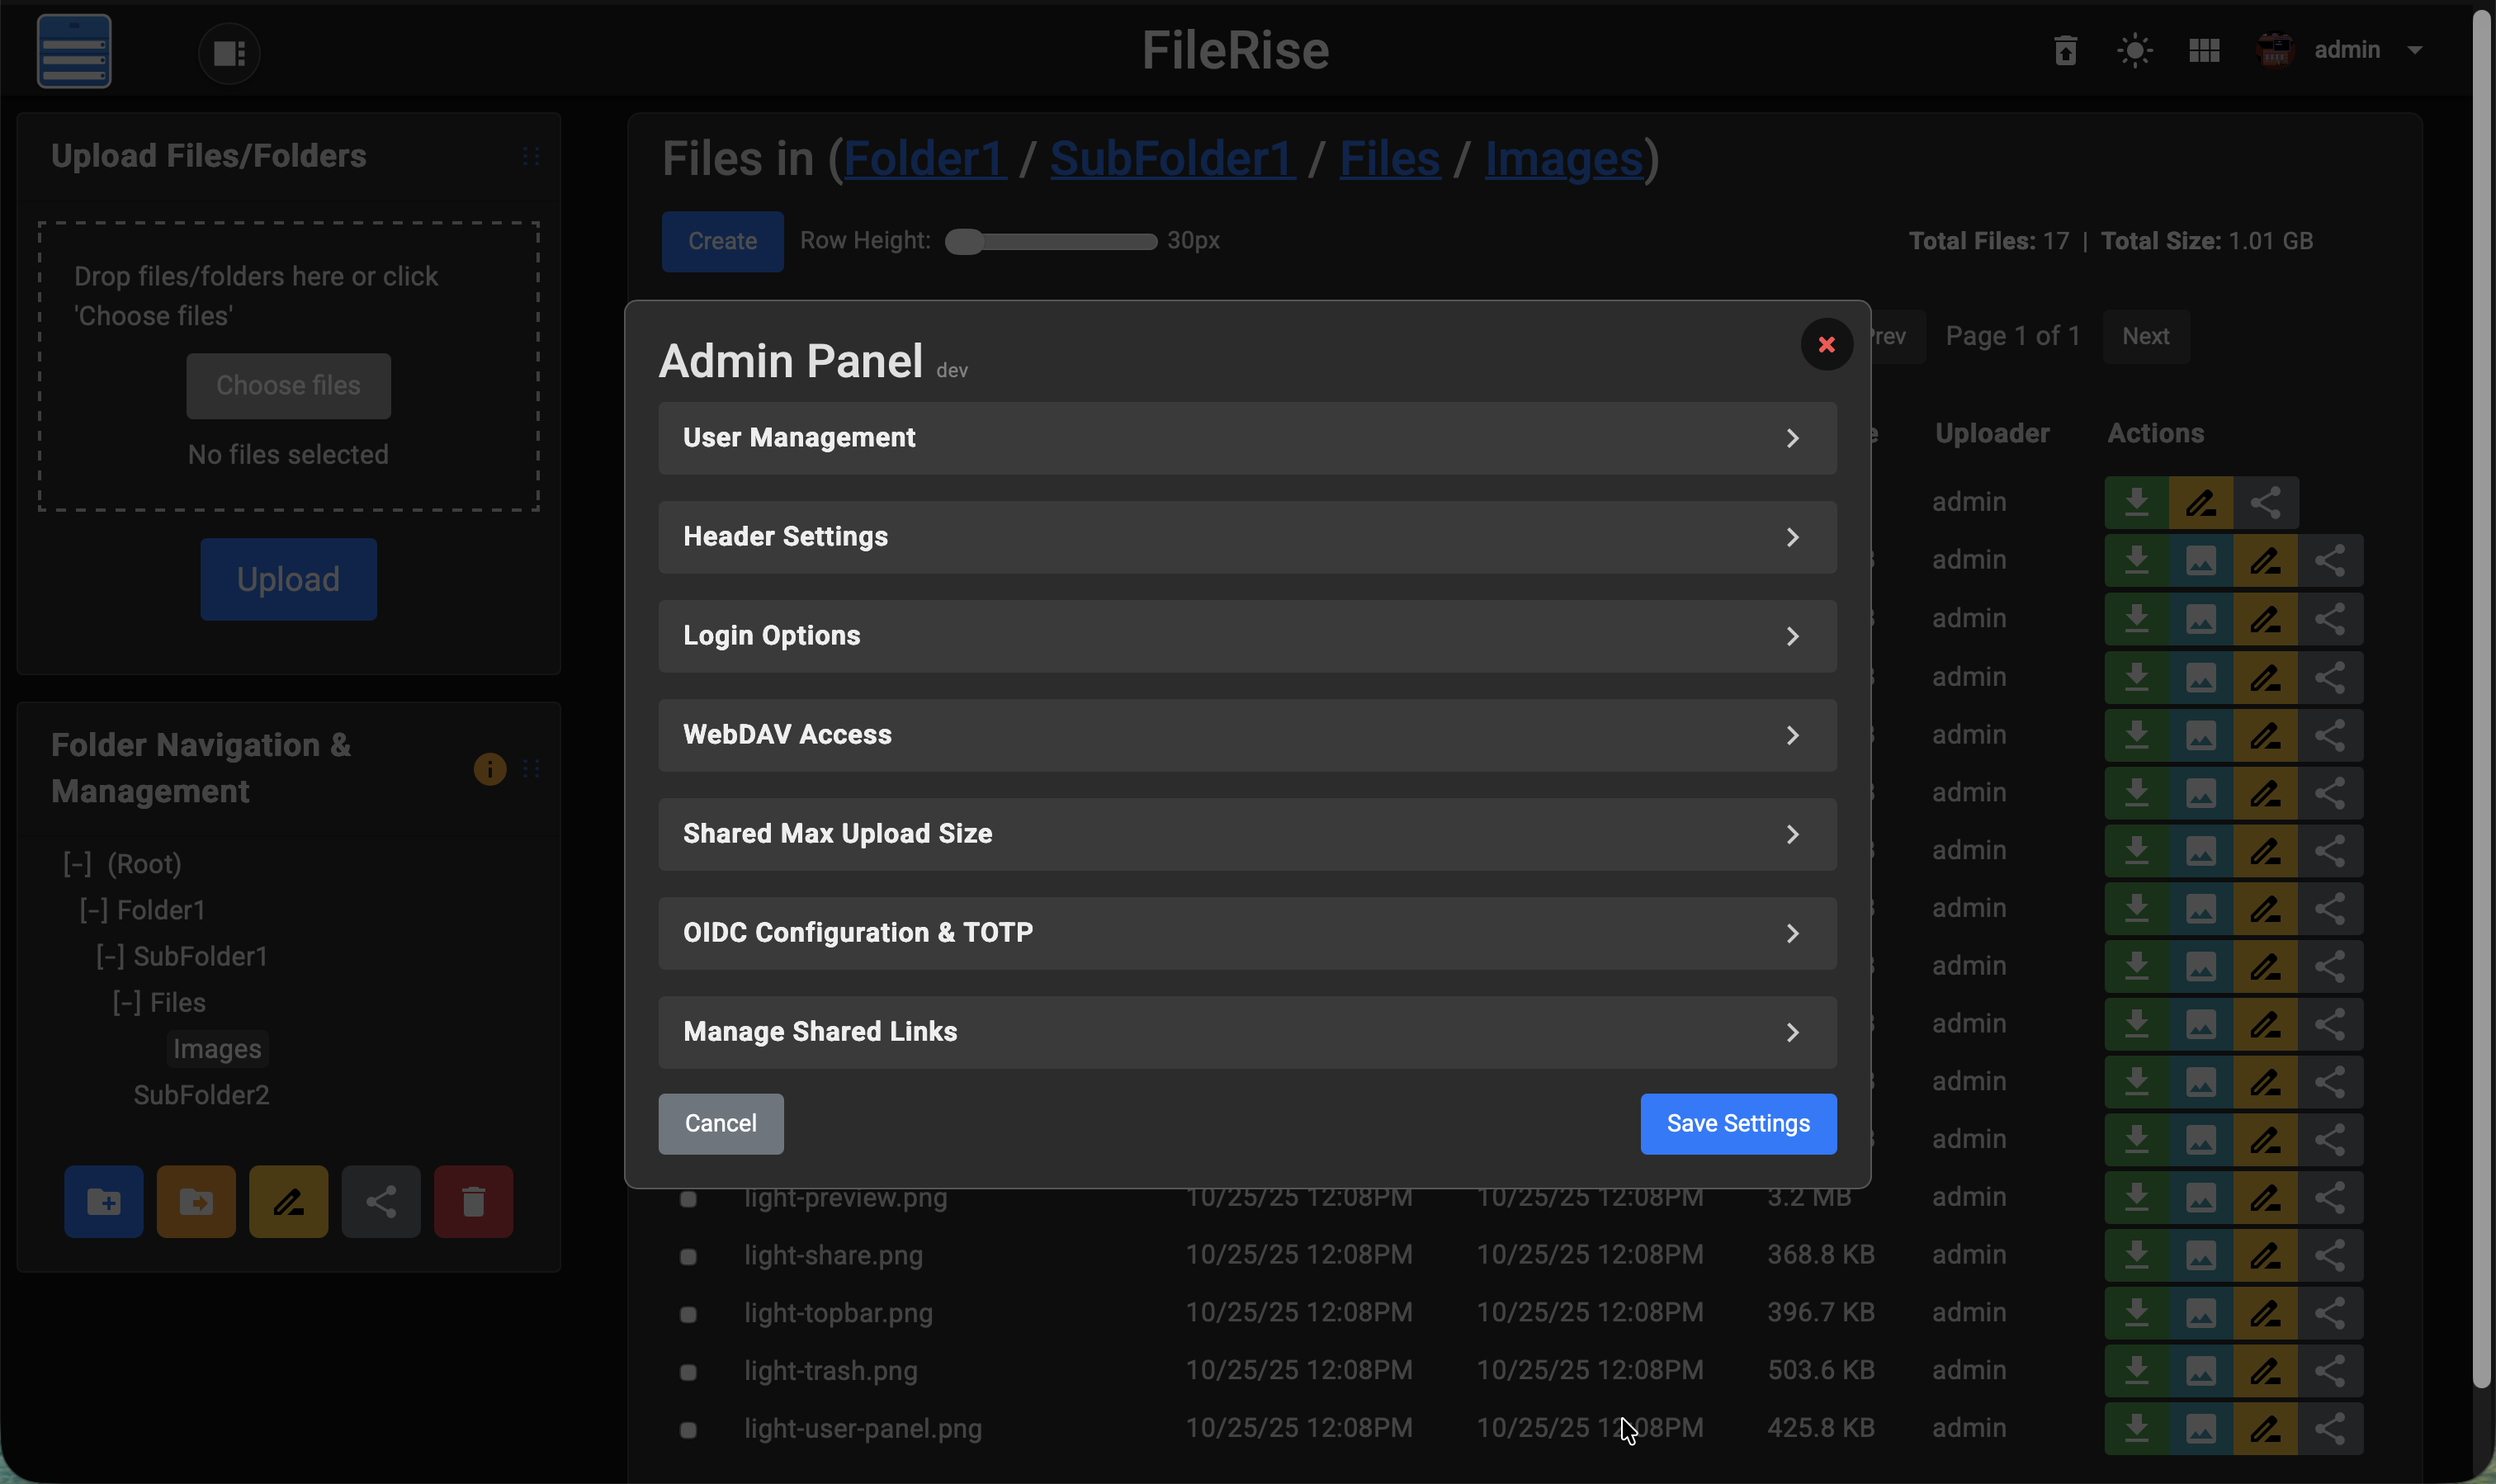
Task: Click the create new folder icon
Action: click(x=104, y=1201)
